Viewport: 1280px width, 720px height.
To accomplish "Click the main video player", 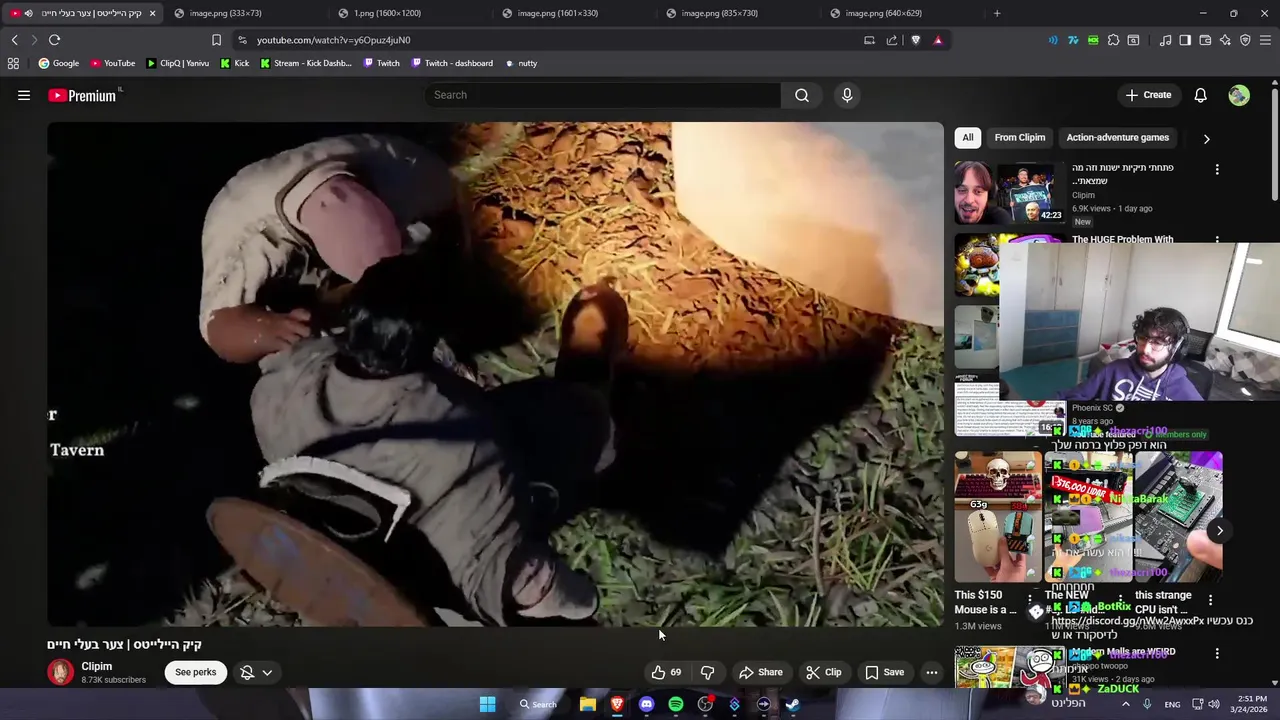I will coord(495,374).
